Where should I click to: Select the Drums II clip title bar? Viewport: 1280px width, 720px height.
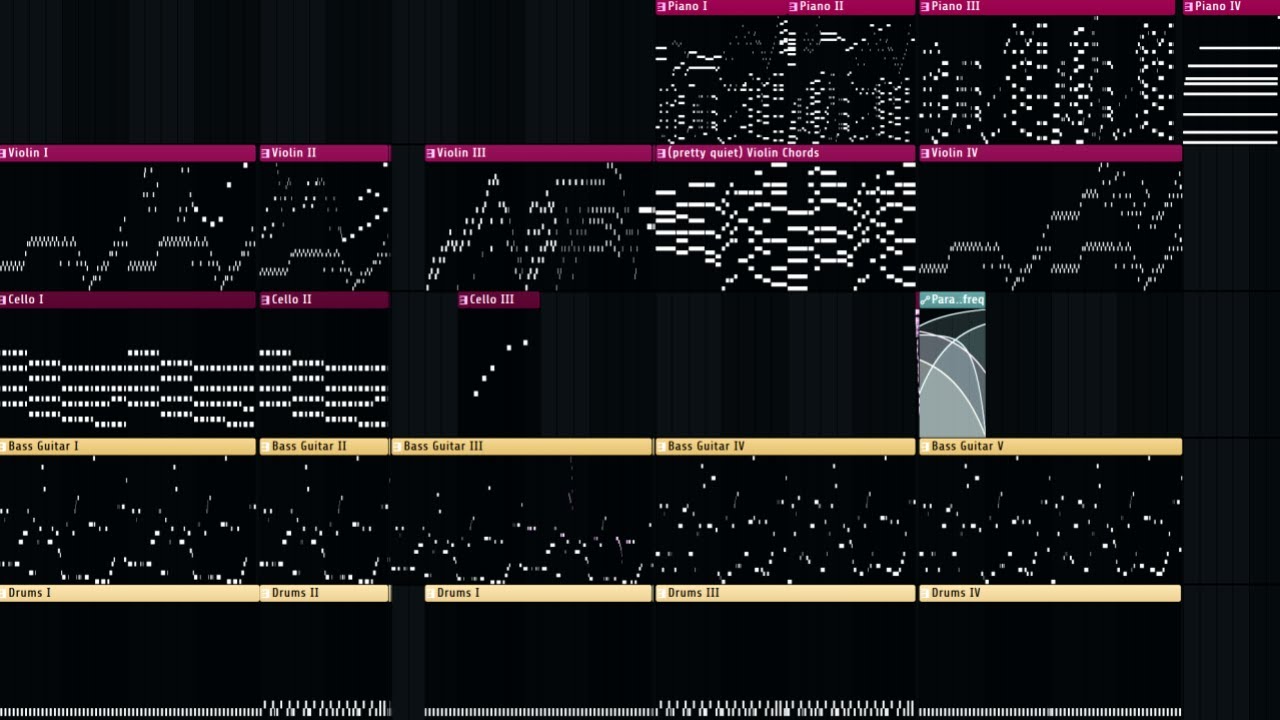pyautogui.click(x=325, y=593)
